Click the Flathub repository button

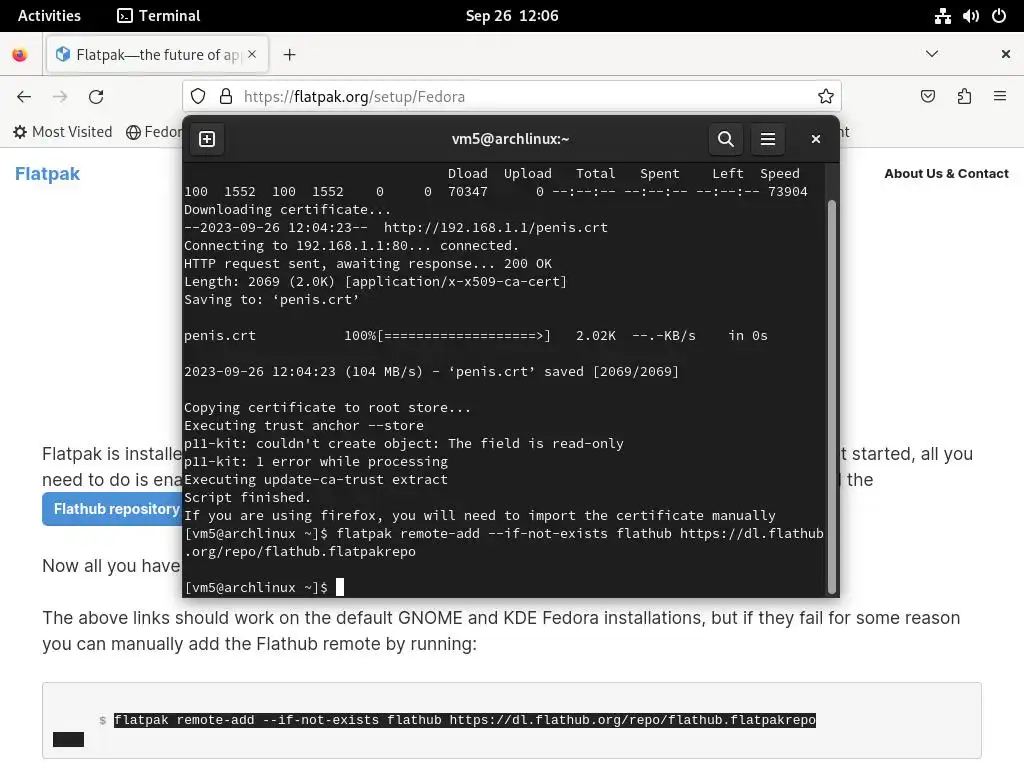112,509
